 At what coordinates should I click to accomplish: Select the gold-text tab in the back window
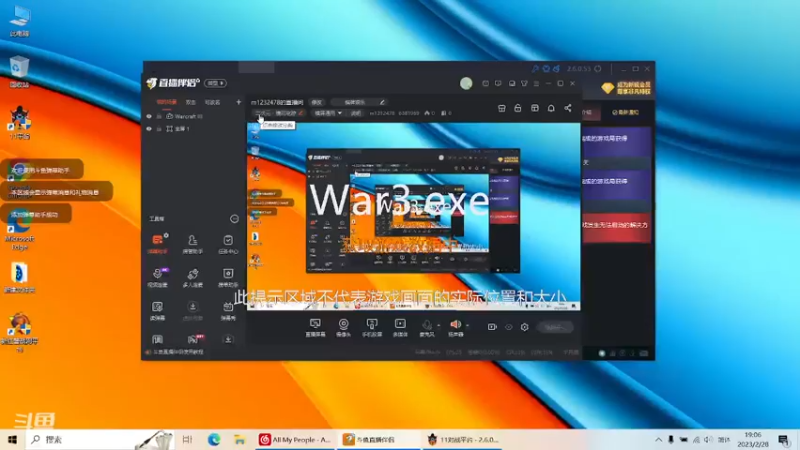[626, 112]
